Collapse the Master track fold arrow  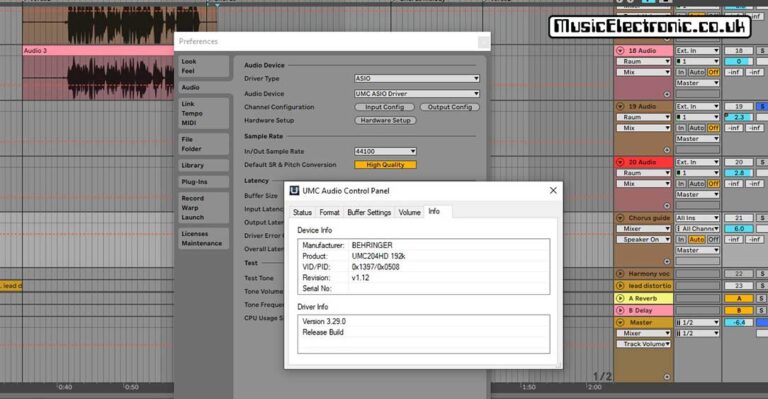click(620, 323)
